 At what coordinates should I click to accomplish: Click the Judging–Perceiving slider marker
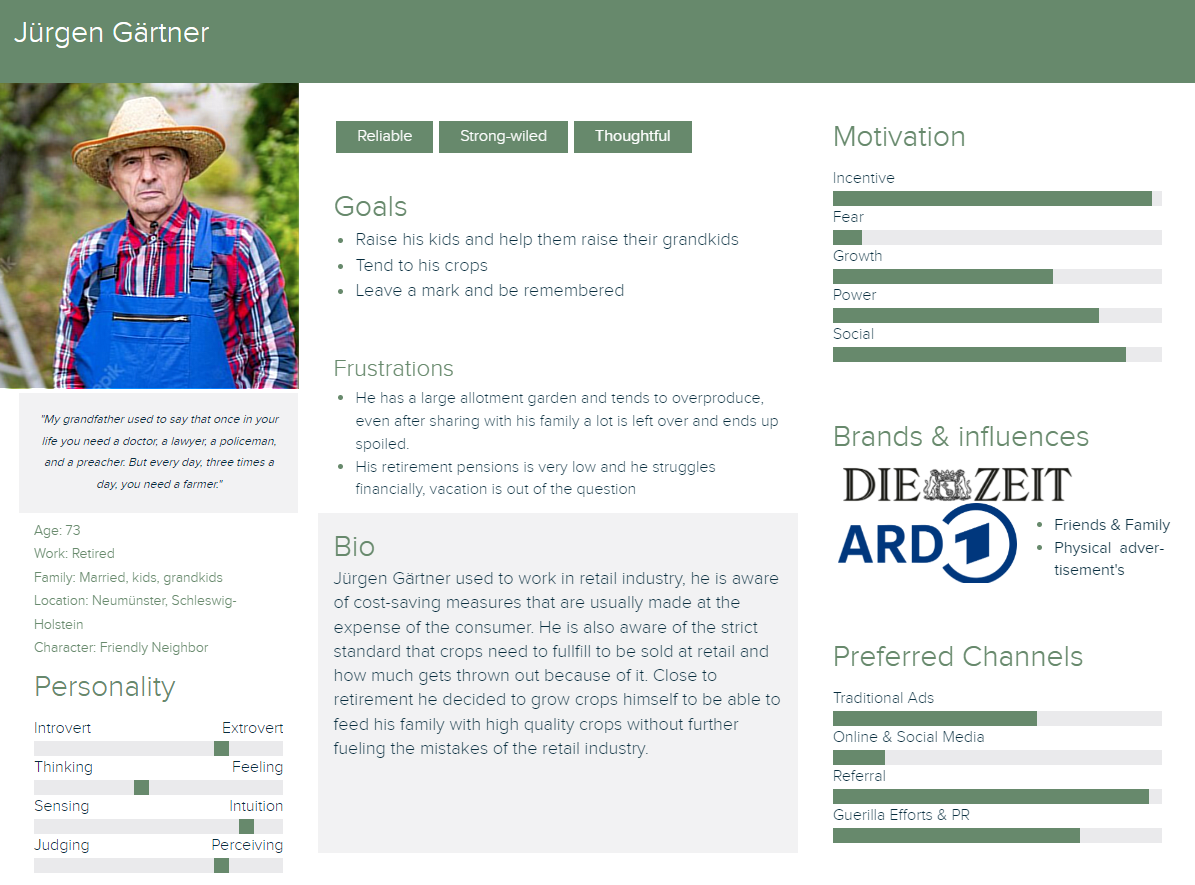point(221,865)
